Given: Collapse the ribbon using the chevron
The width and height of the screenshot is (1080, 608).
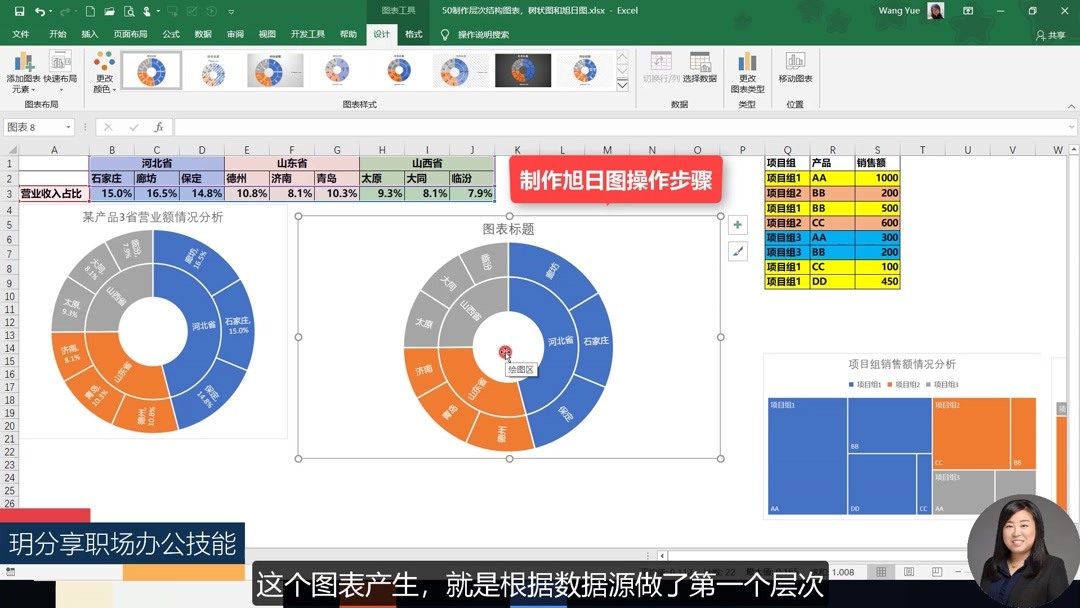Looking at the screenshot, I should click(x=1070, y=104).
